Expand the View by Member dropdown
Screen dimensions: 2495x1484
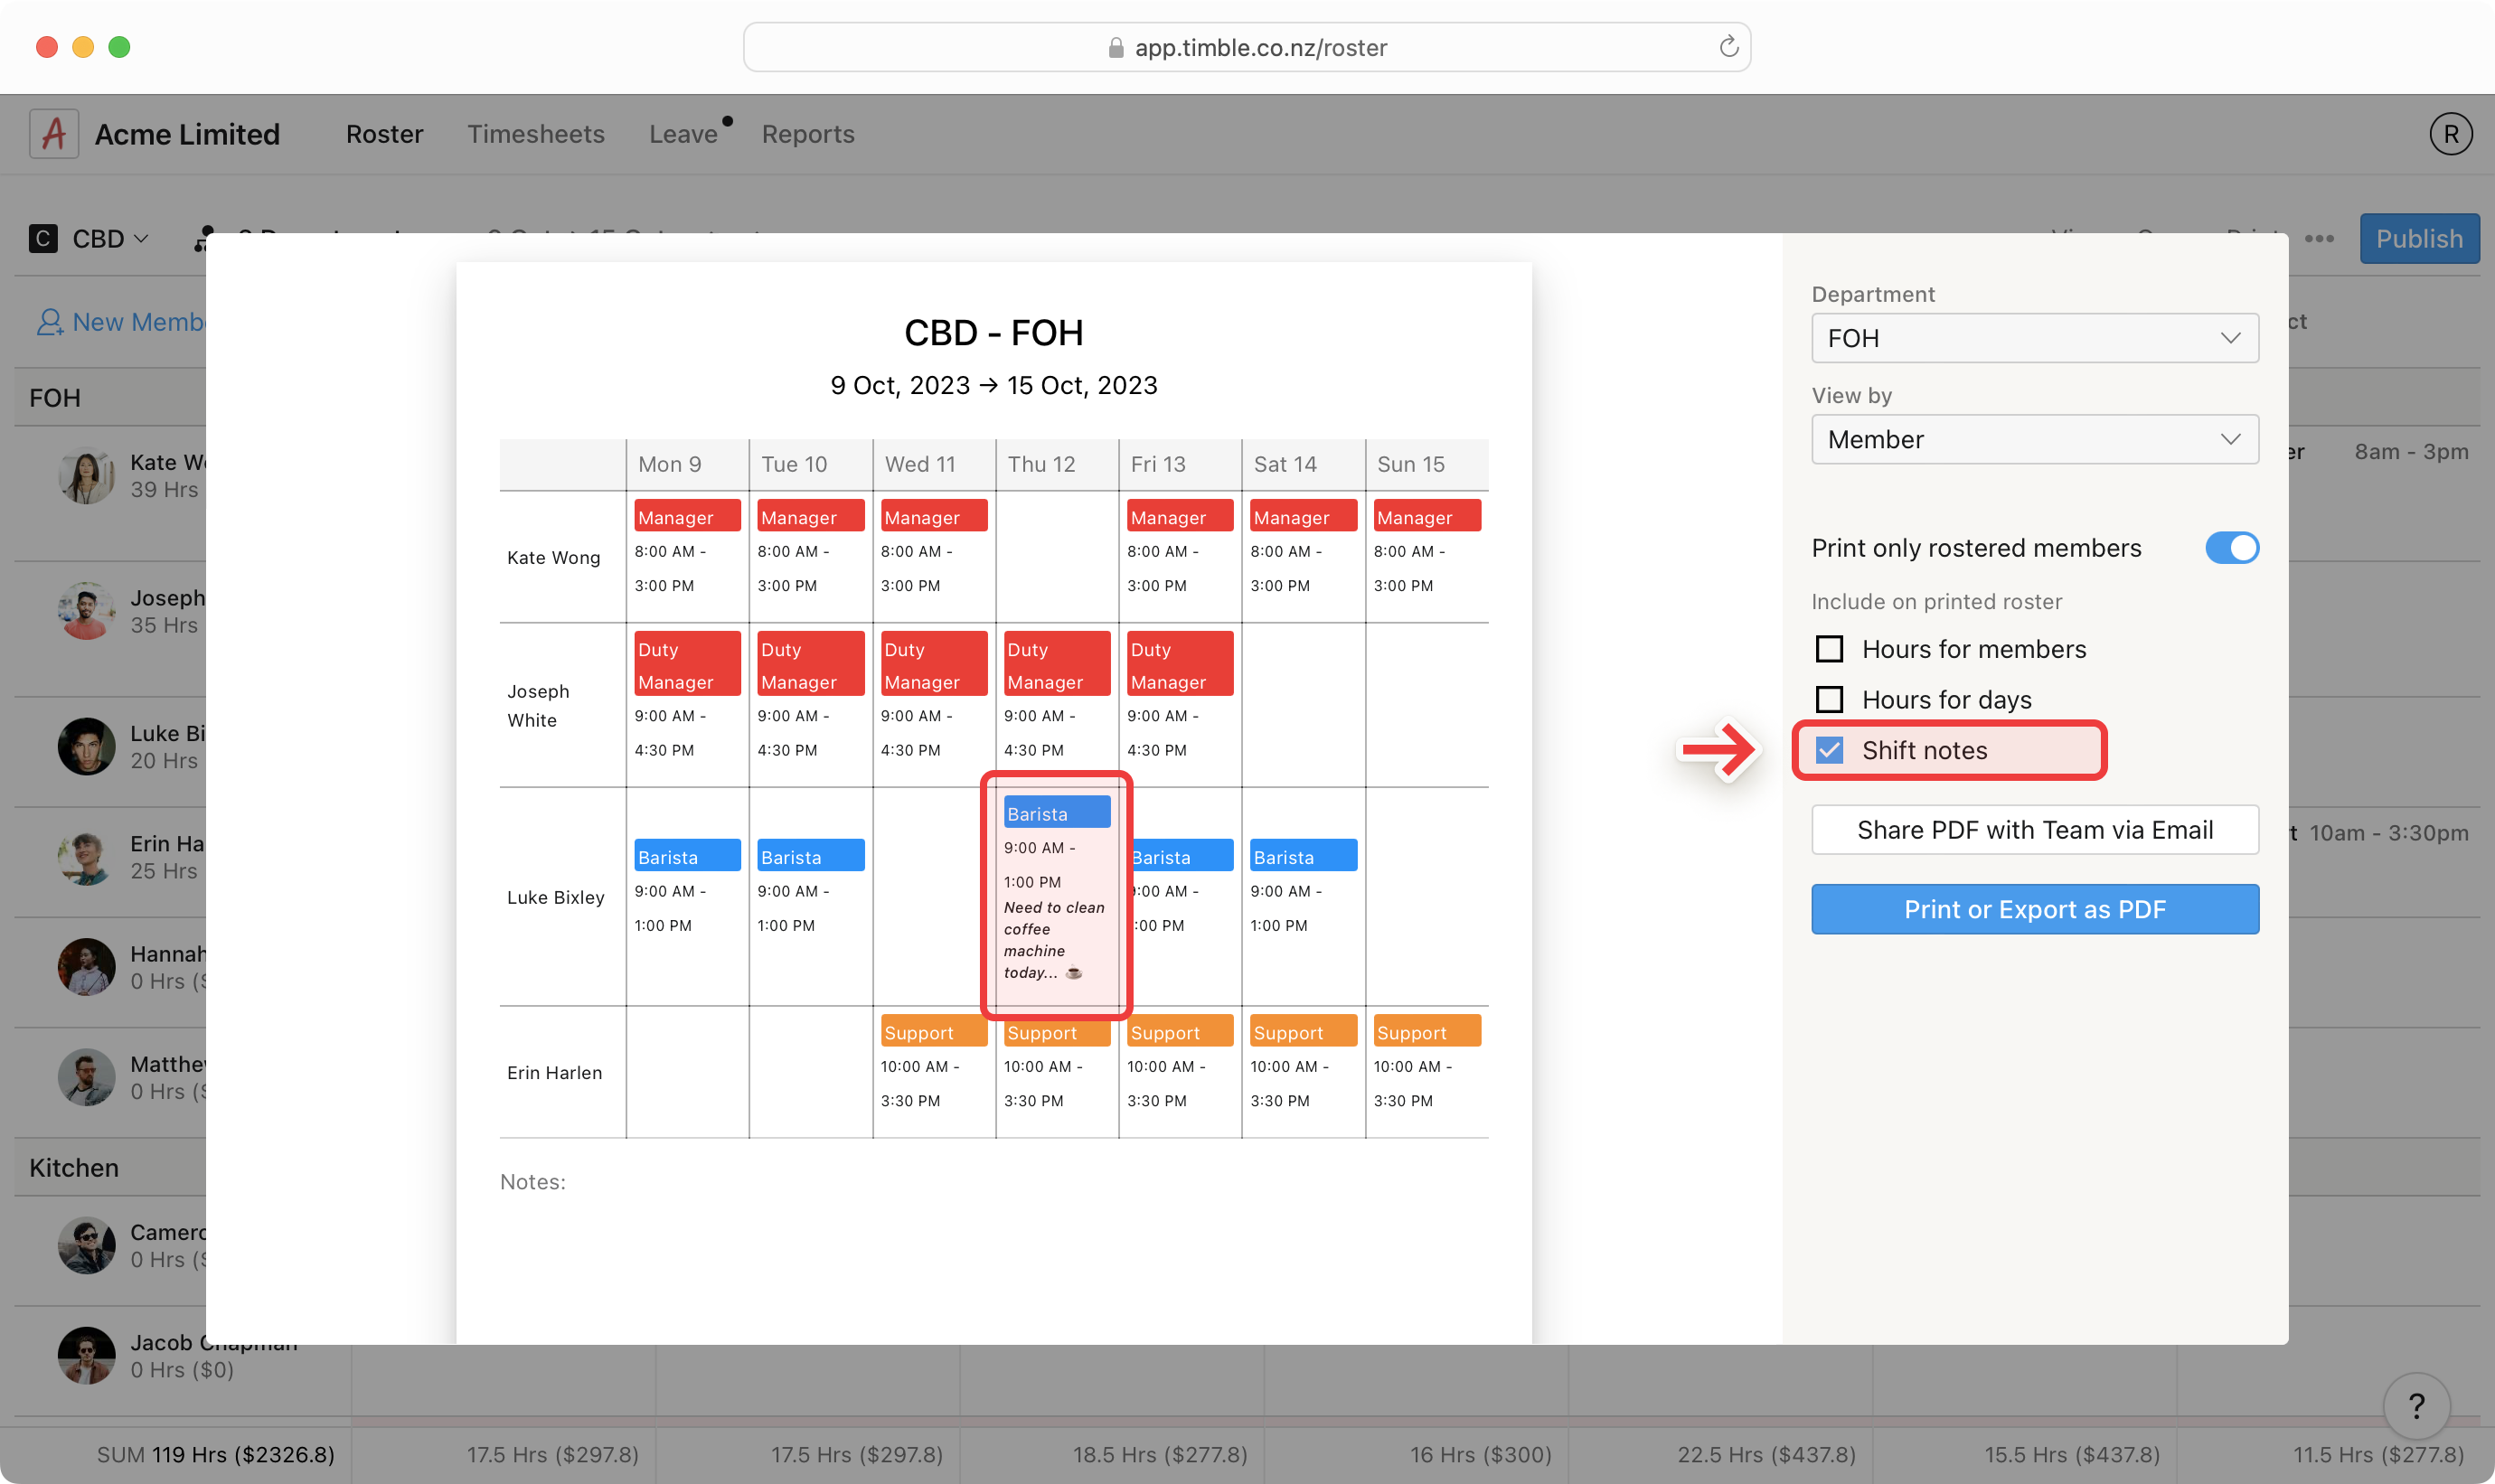(x=2034, y=439)
